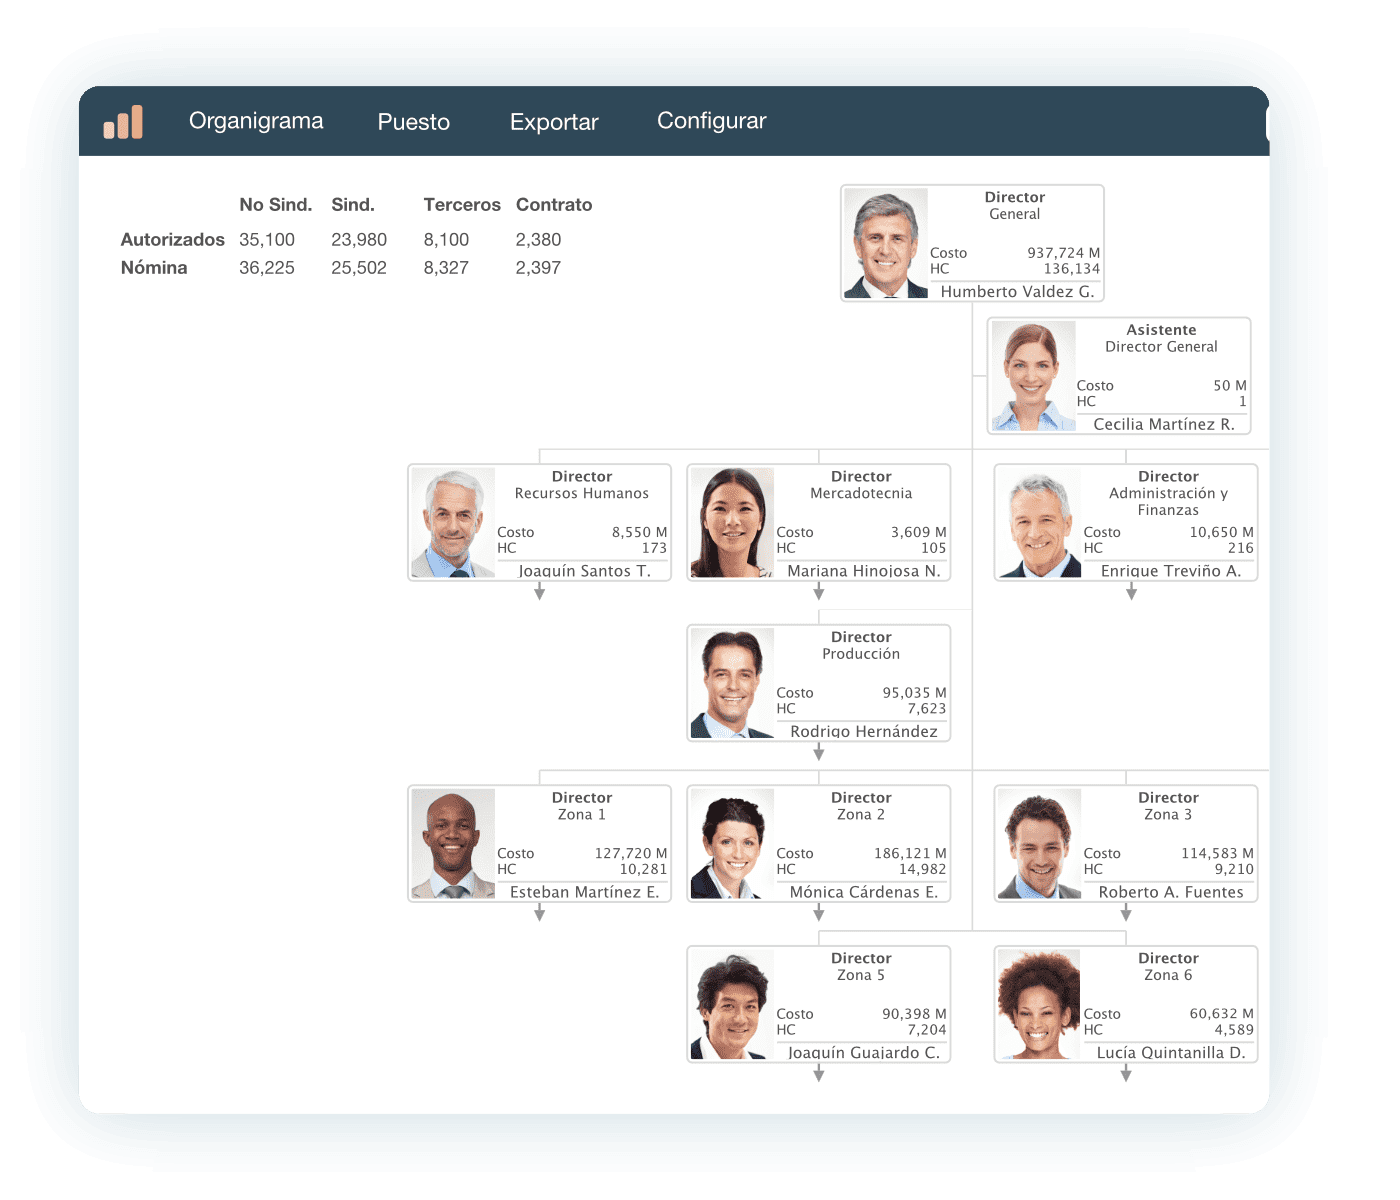The height and width of the screenshot is (1200, 1400).
Task: Click Nómina value 36,225
Action: 267,268
